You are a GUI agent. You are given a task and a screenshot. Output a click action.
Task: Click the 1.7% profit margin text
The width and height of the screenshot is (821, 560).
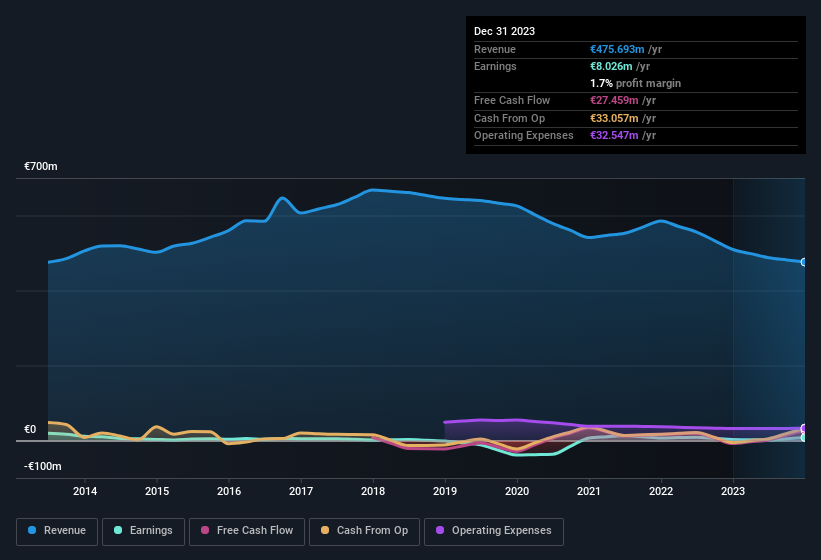pyautogui.click(x=635, y=83)
